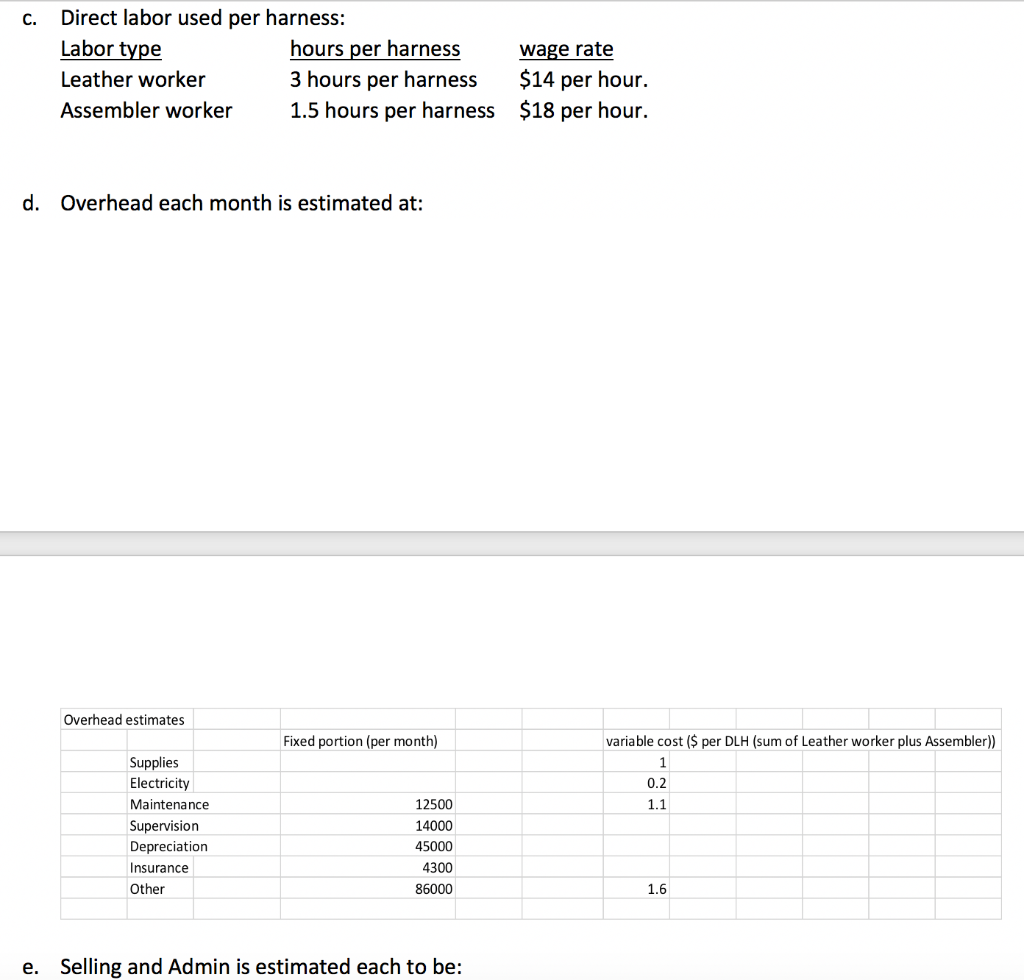Select the 45000 Depreciation value cell
Image resolution: width=1024 pixels, height=980 pixels.
pyautogui.click(x=432, y=846)
